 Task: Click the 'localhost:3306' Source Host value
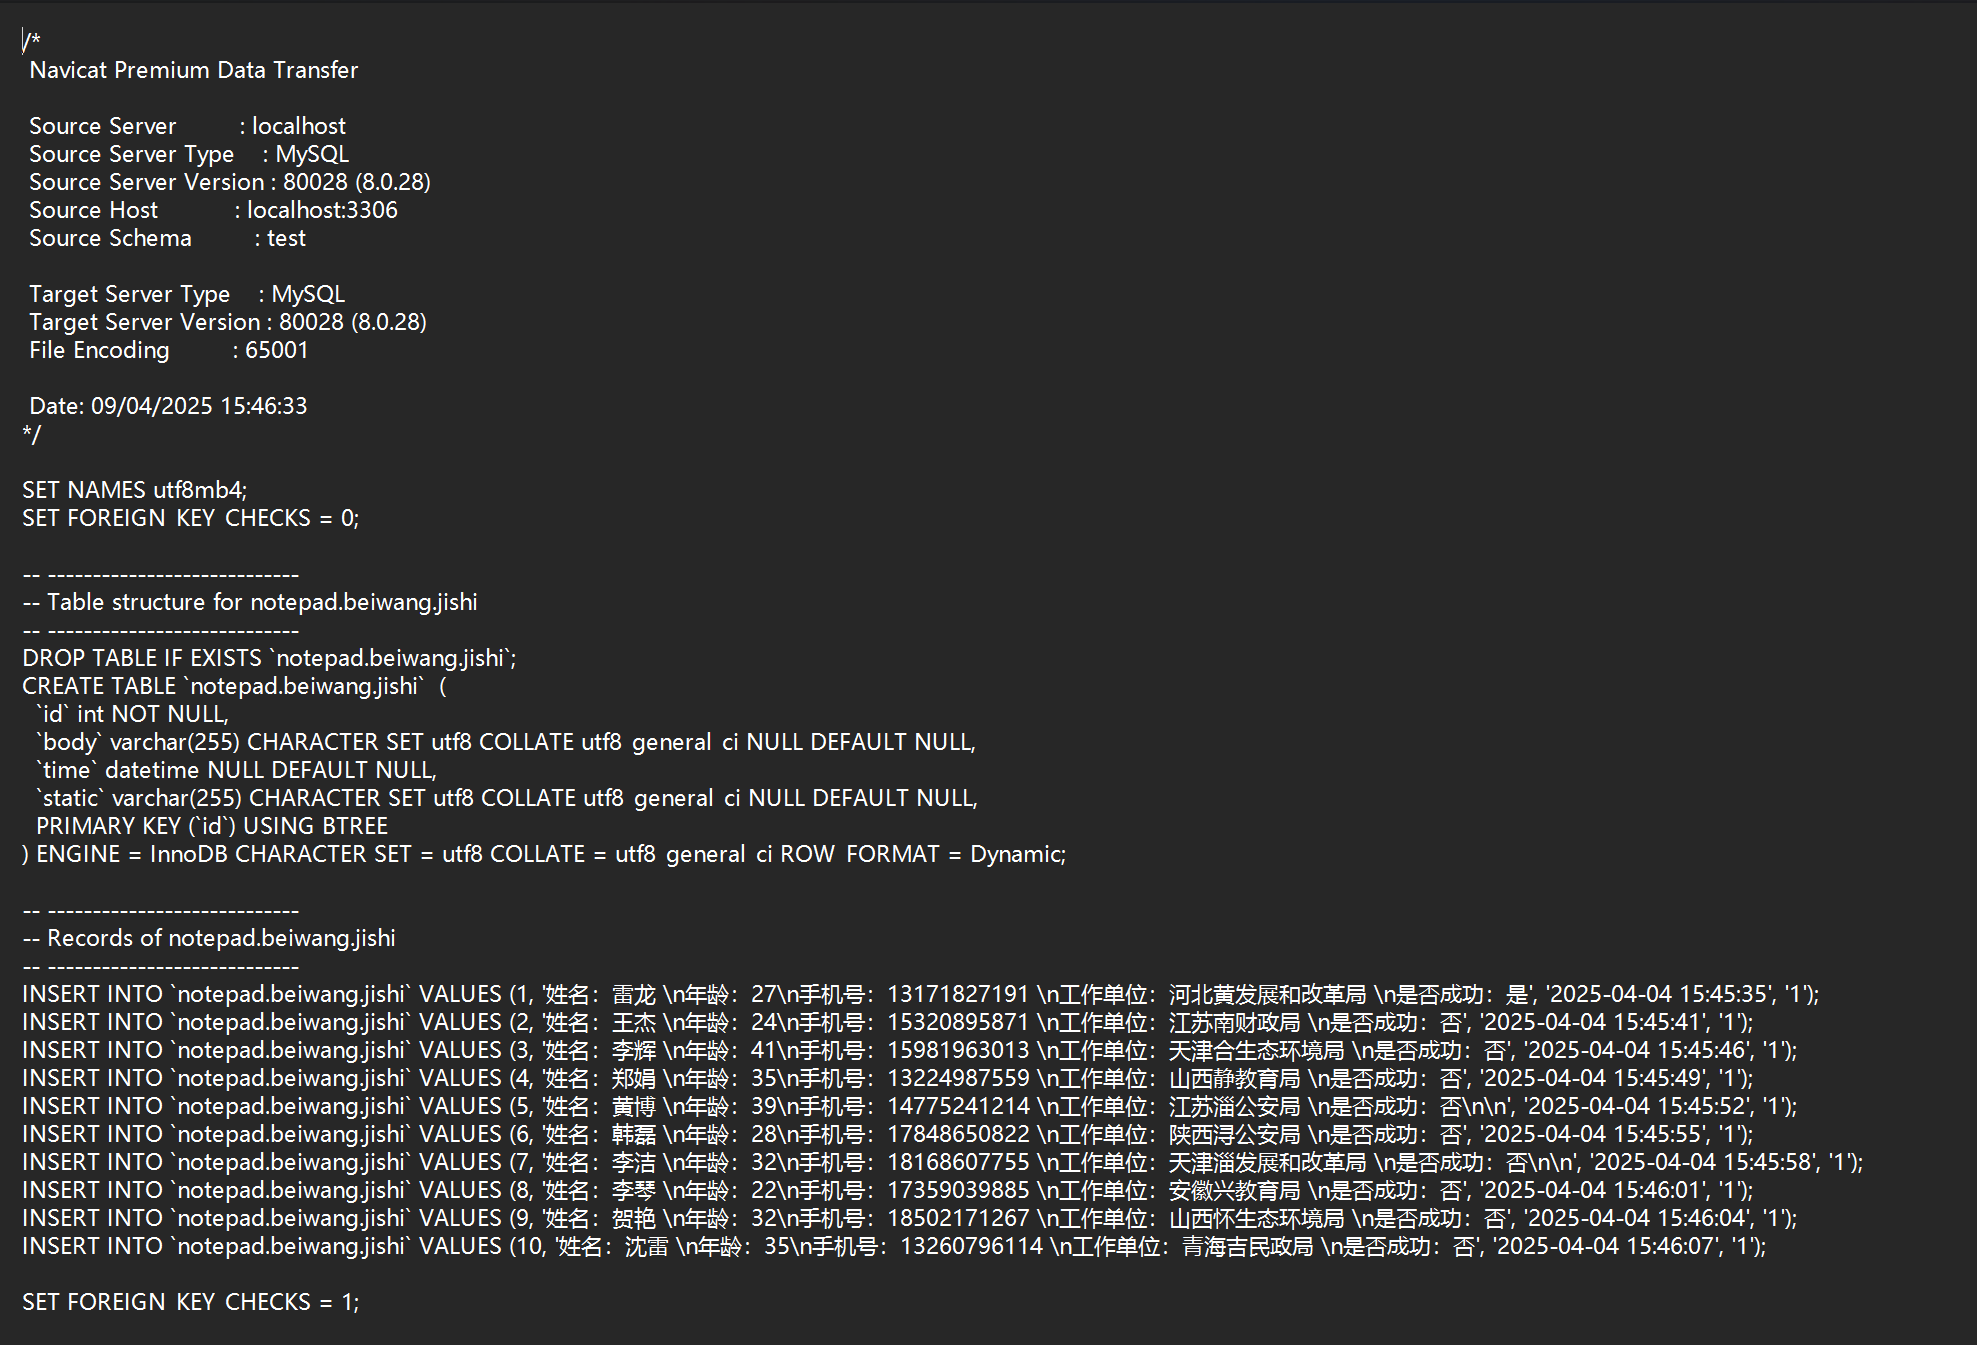point(322,210)
